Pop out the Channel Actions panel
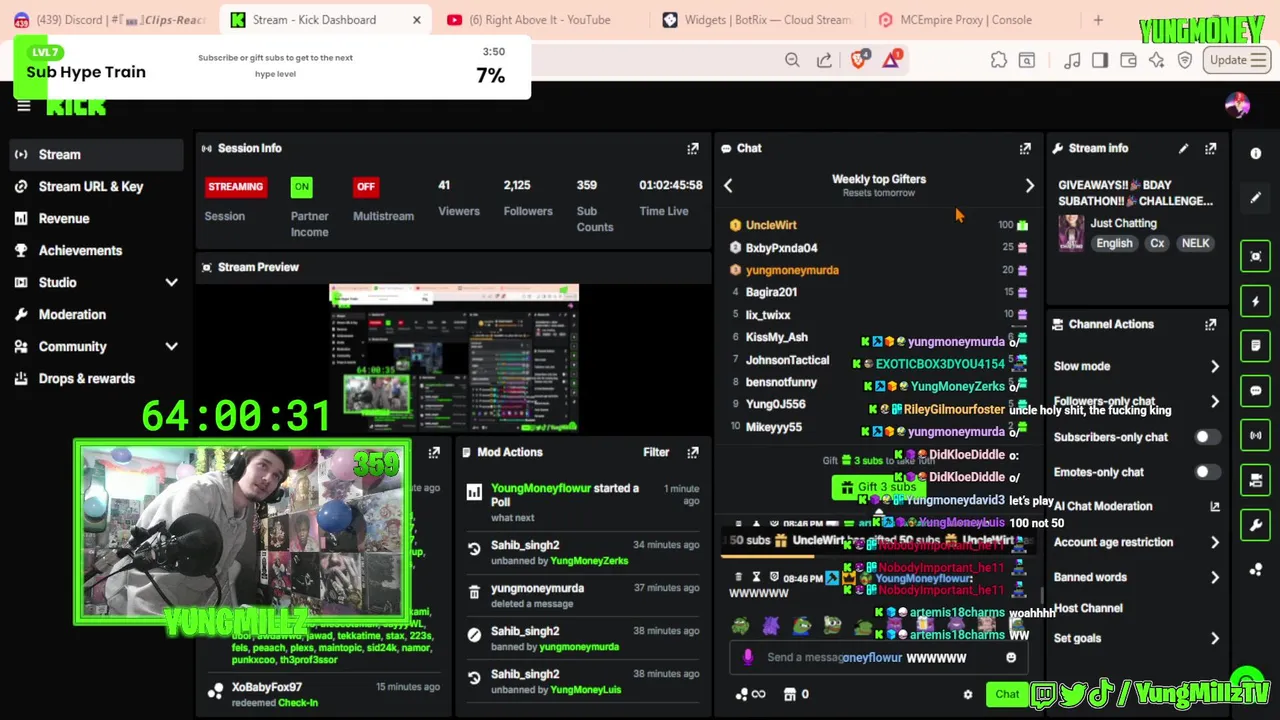1280x720 pixels. (x=1211, y=324)
